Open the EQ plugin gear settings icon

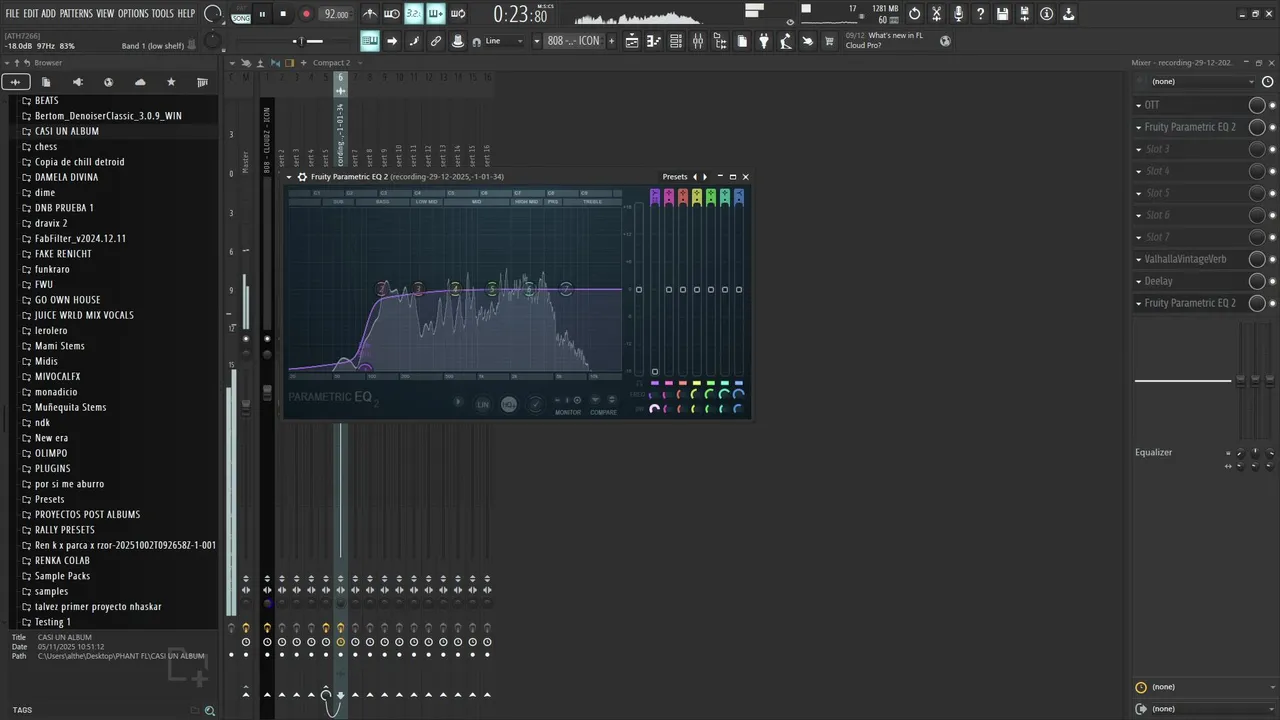click(303, 177)
